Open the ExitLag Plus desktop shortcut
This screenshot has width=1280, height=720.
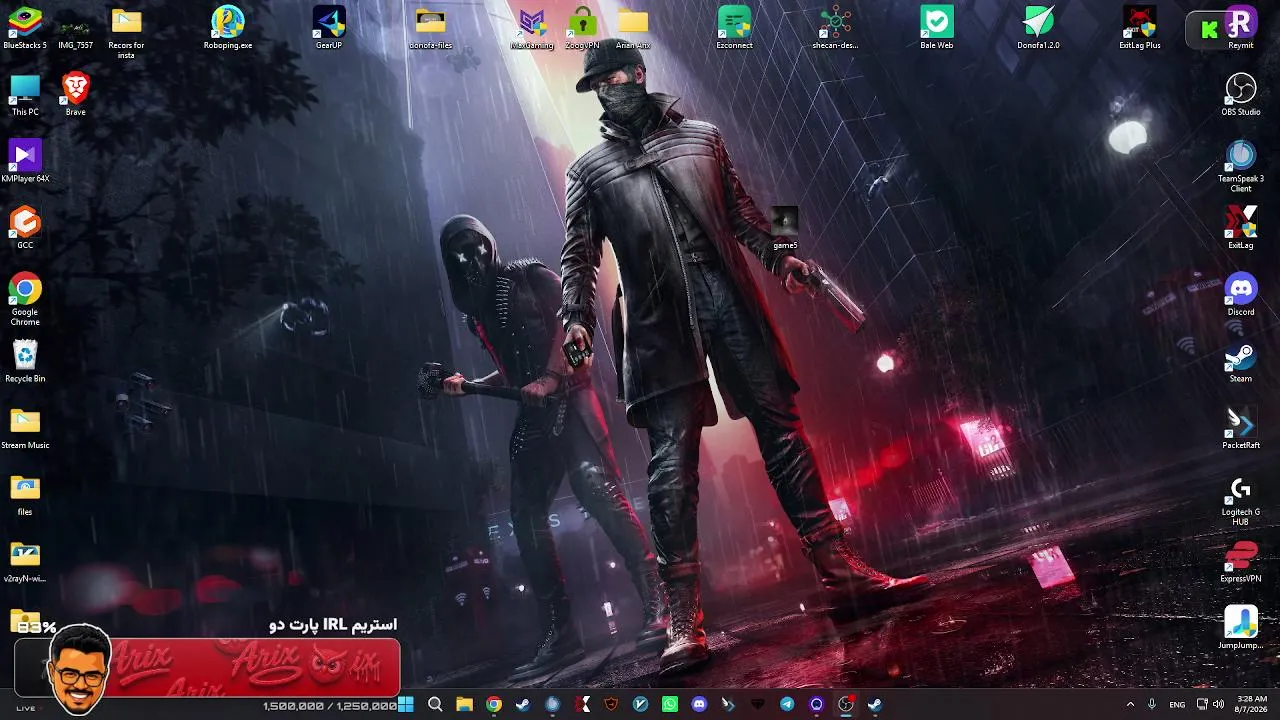(1140, 27)
